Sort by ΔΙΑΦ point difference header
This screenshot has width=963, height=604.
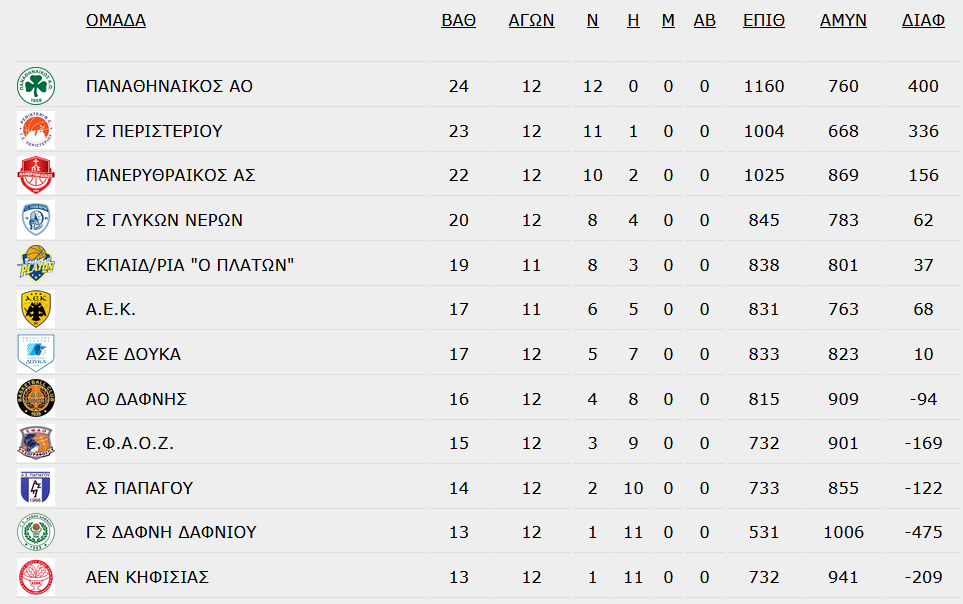(923, 20)
